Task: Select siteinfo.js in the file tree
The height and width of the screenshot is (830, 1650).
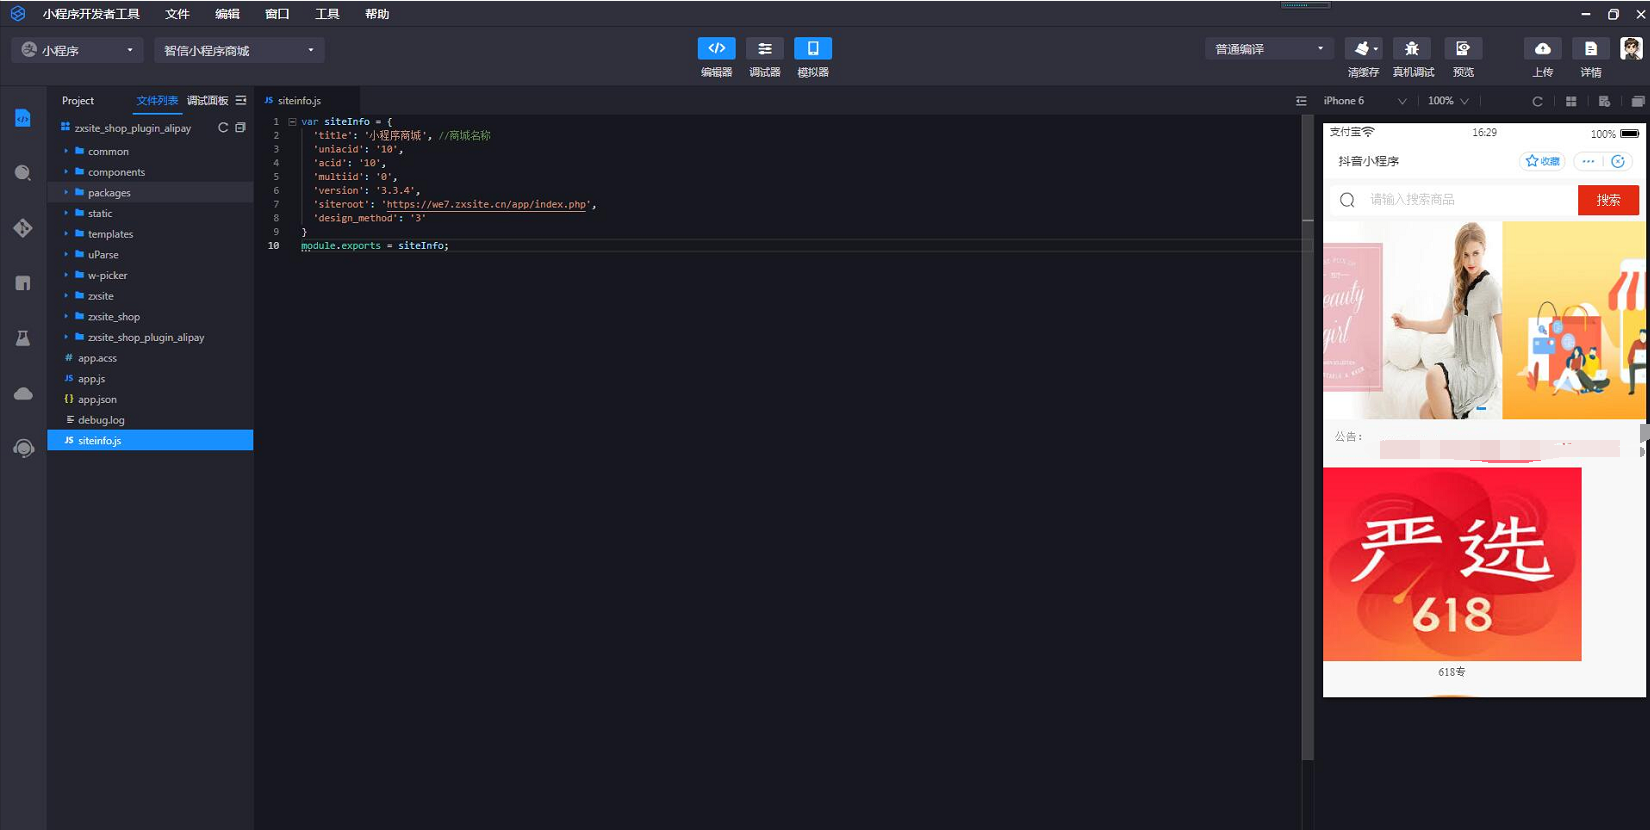Action: pyautogui.click(x=150, y=440)
